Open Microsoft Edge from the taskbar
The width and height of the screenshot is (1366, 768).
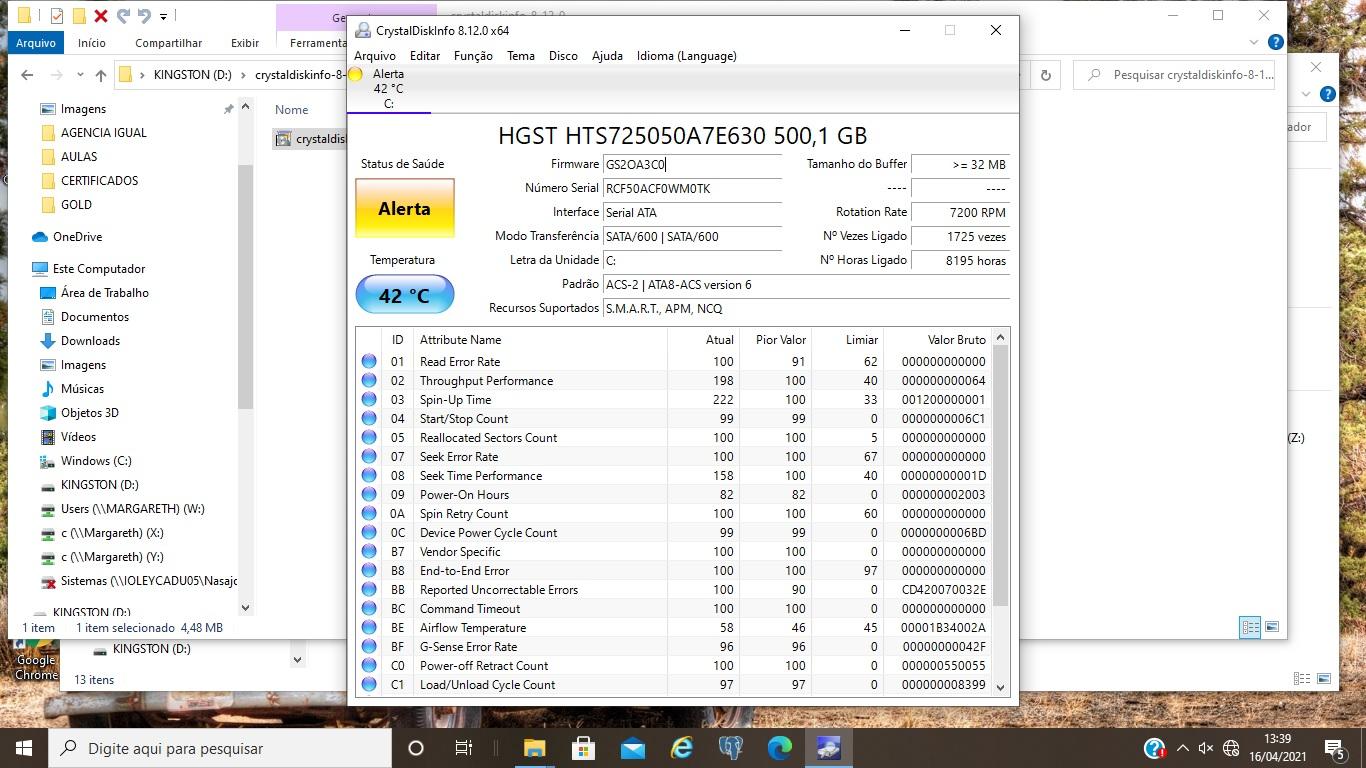pos(780,748)
